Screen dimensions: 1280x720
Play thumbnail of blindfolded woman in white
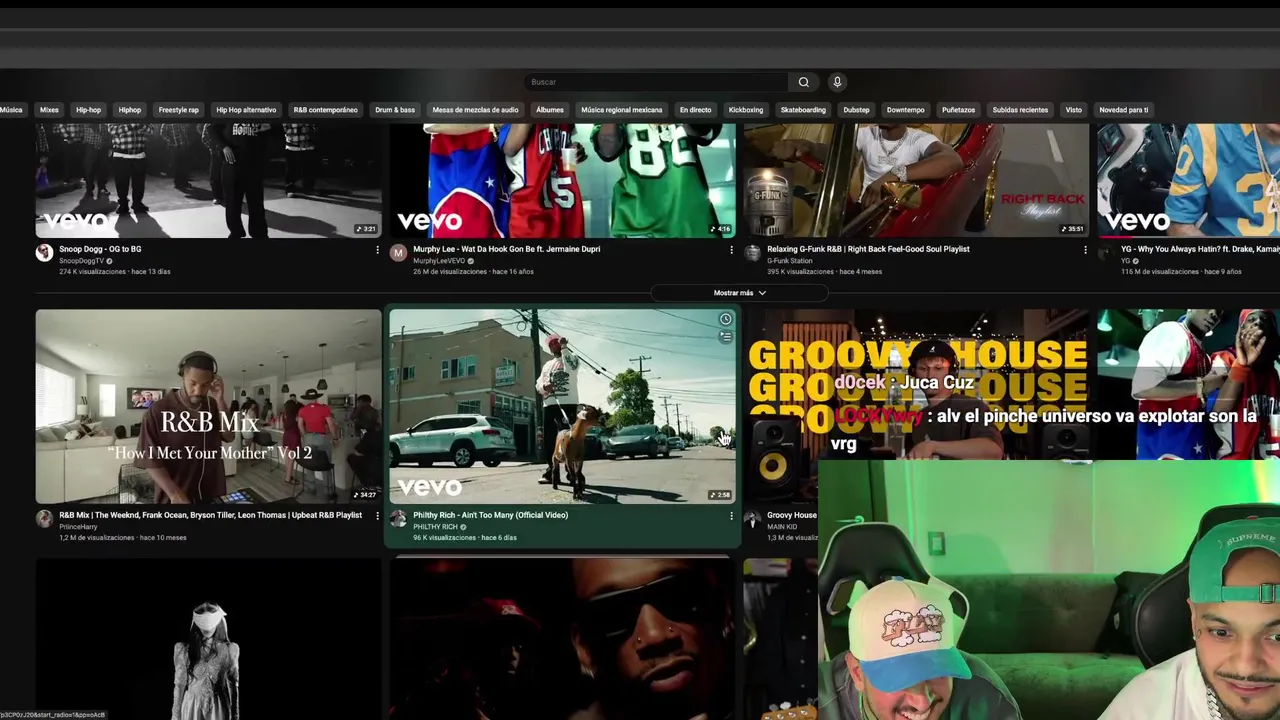[x=208, y=640]
